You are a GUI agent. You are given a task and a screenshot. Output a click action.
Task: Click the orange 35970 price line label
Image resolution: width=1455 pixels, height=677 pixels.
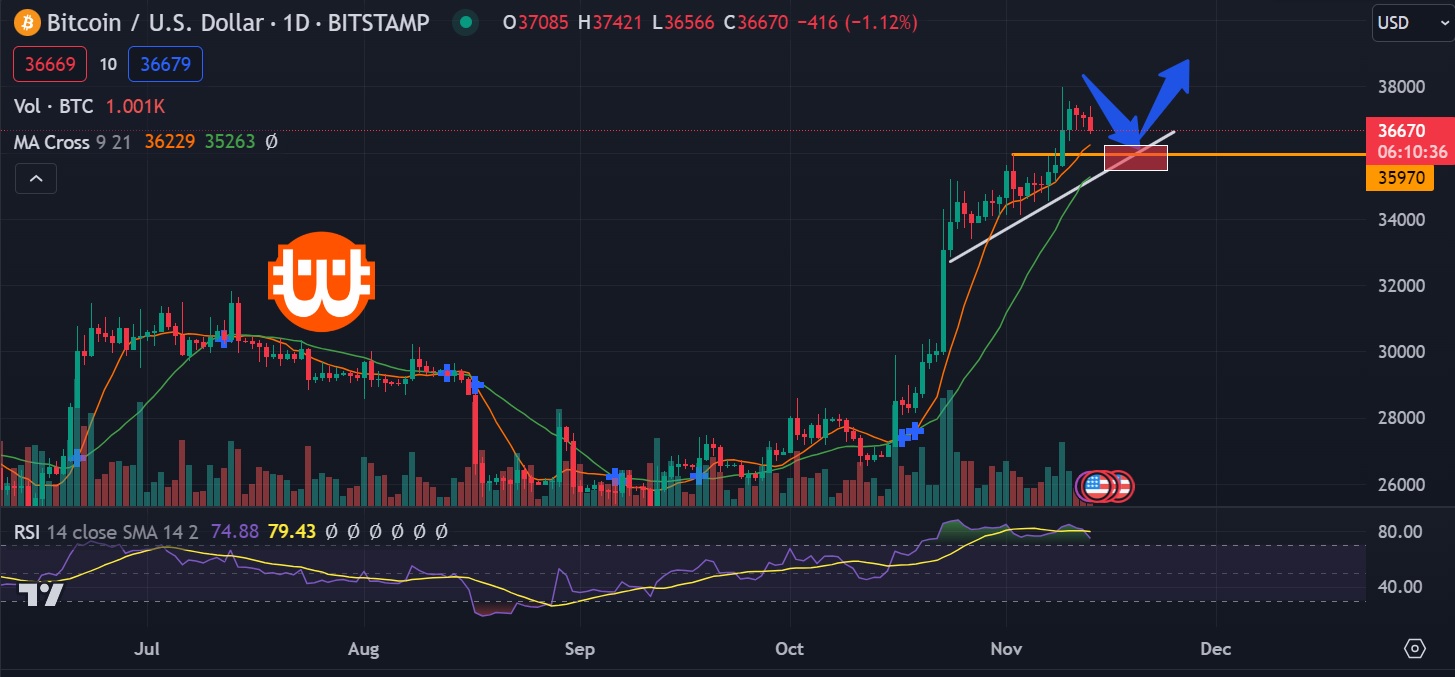(1400, 179)
